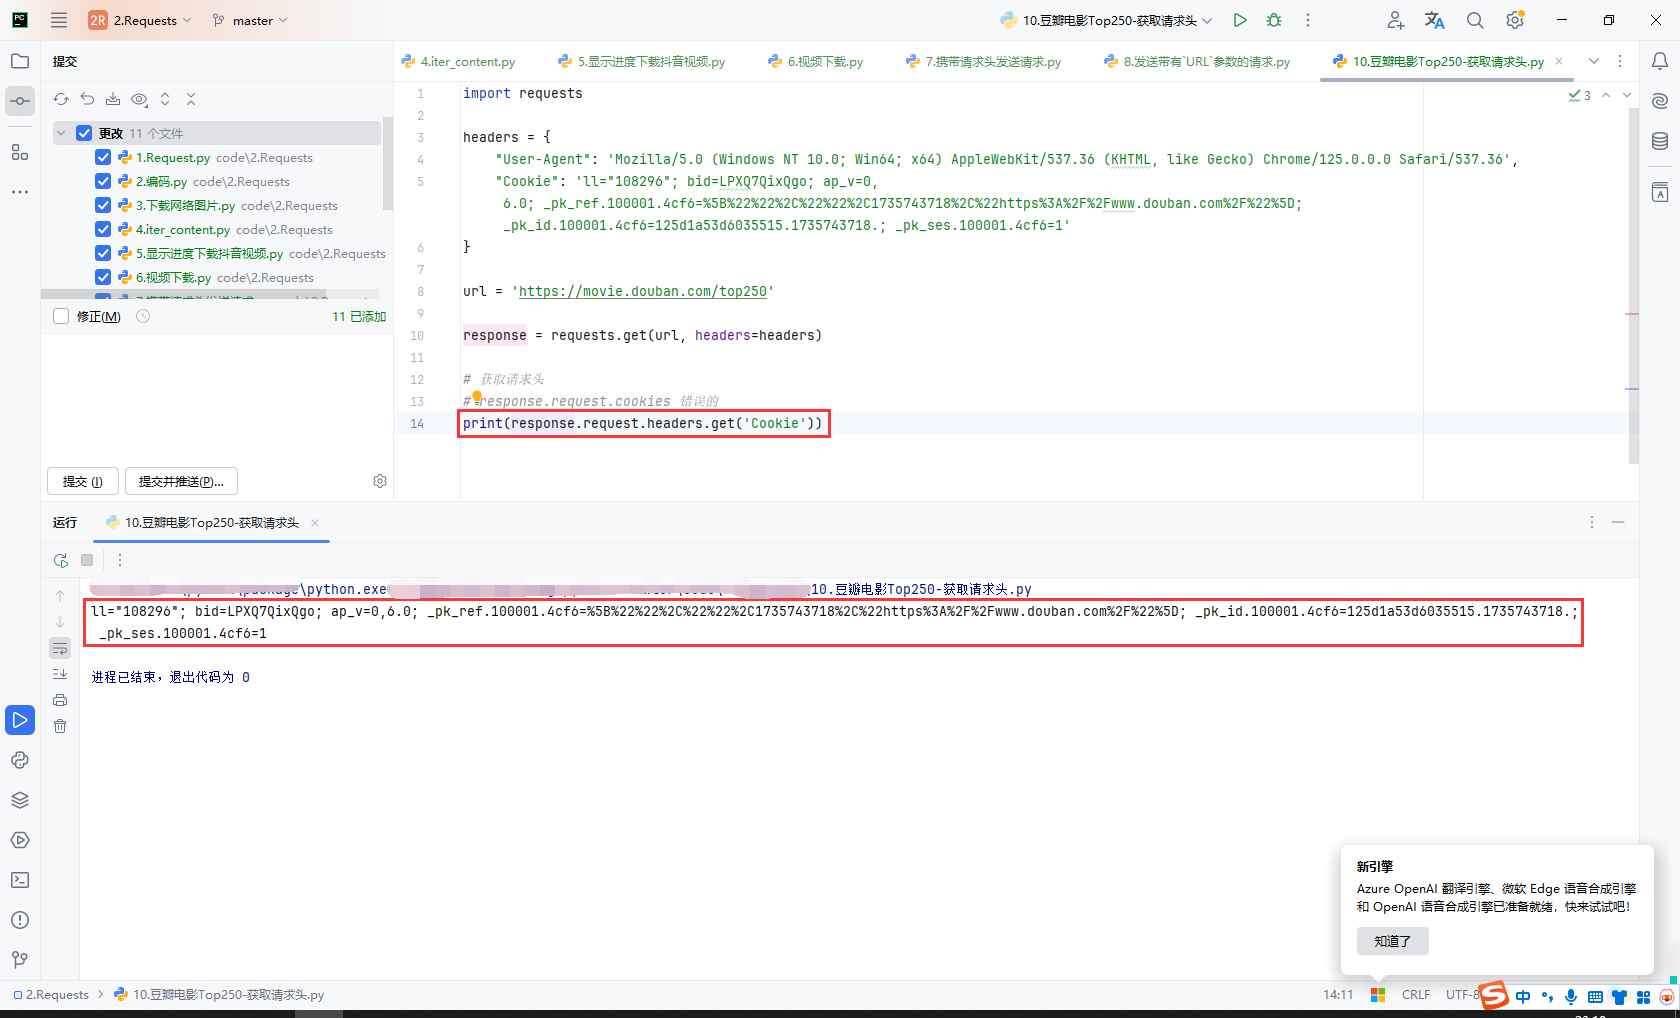The image size is (1680, 1018).
Task: Open commit message history clock icon
Action: 143,316
